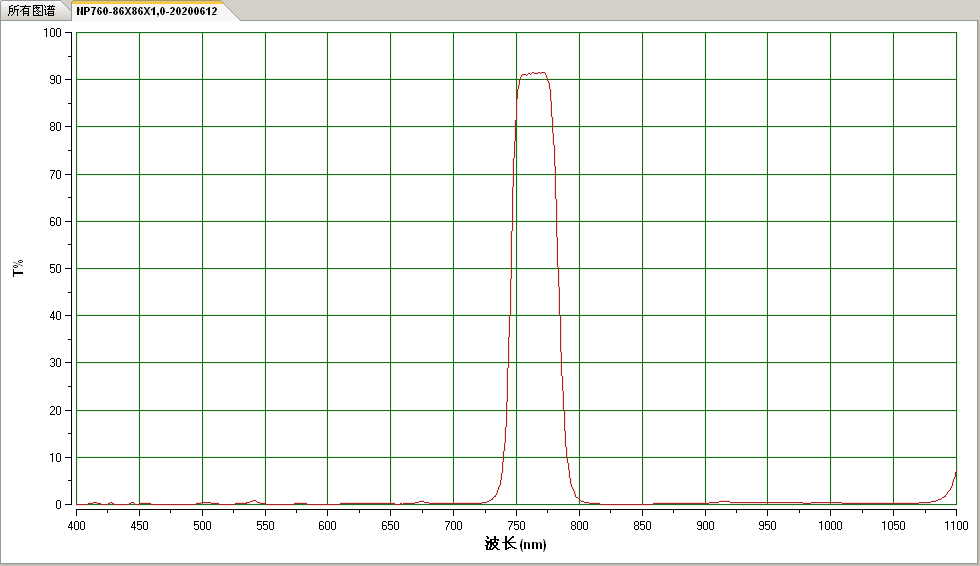
Task: Click the 50 transmittance axis label
Action: [x=56, y=269]
